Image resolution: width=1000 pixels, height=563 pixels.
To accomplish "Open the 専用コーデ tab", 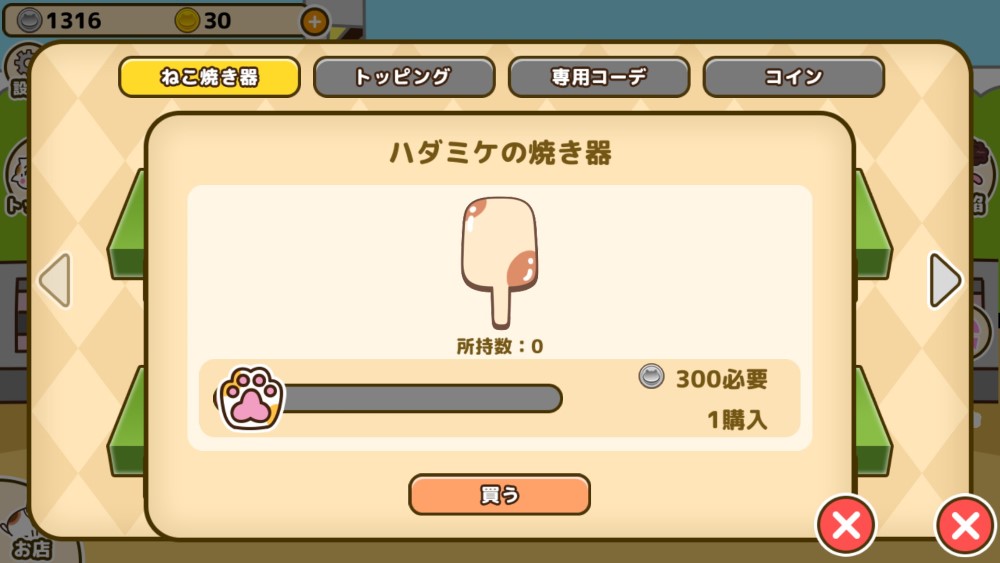I will (599, 77).
